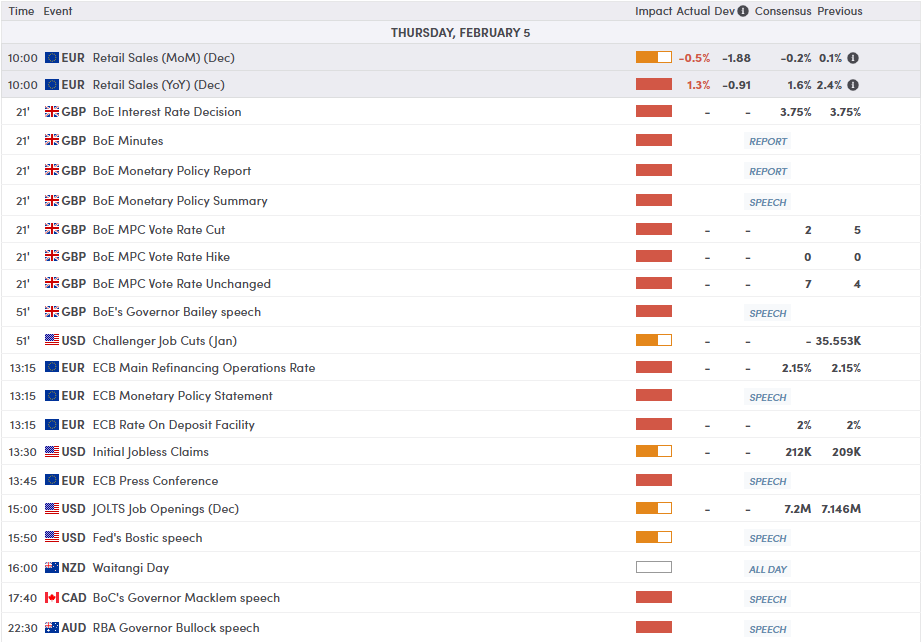Click the info icon next to Dev header

743,11
